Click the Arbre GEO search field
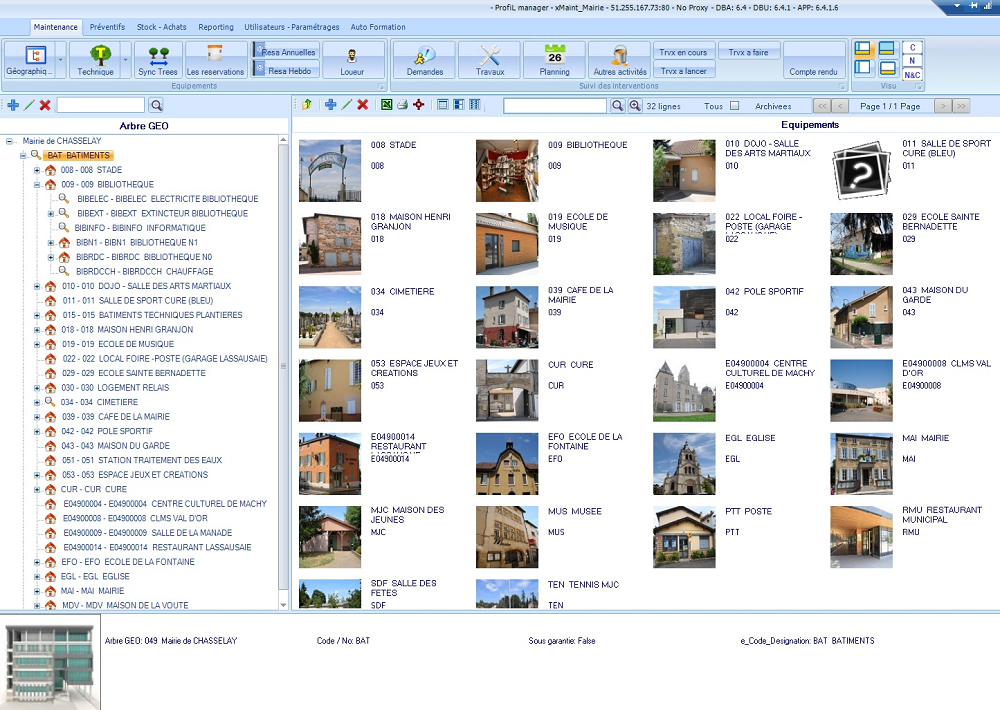This screenshot has width=1000, height=710. [101, 105]
